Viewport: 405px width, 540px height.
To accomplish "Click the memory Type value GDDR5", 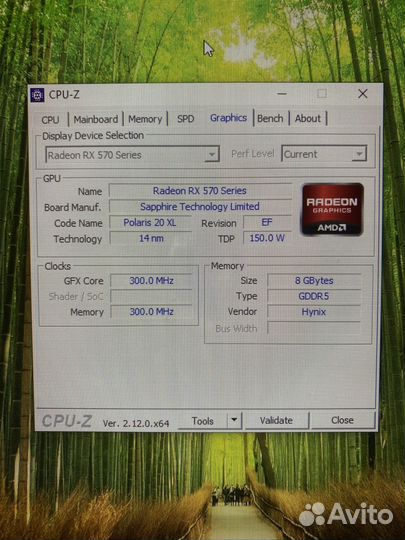I will point(314,296).
